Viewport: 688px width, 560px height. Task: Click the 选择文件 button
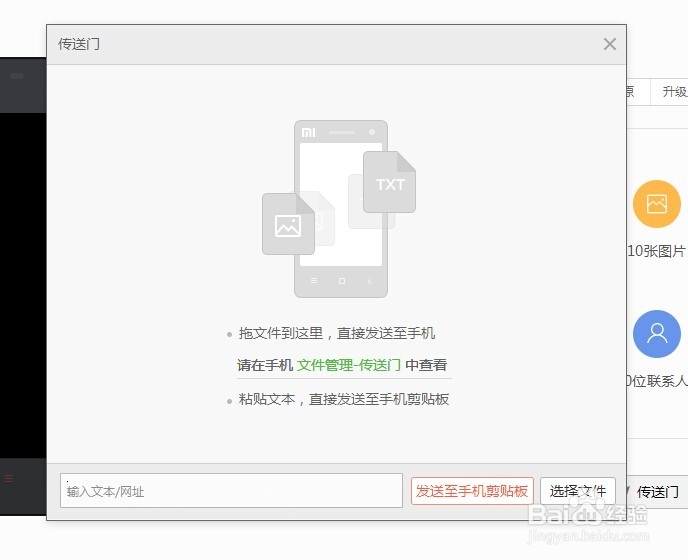point(578,491)
